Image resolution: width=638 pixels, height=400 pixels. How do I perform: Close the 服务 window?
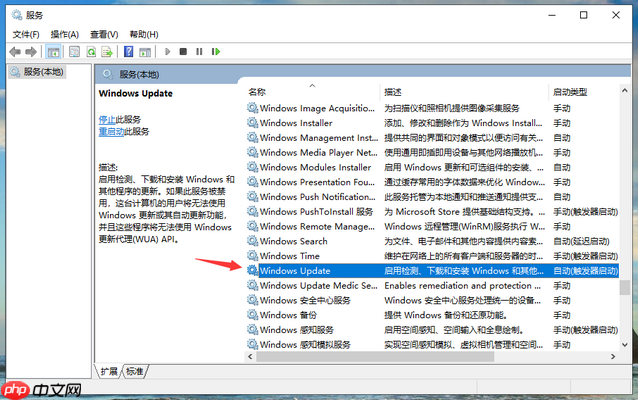pos(616,15)
